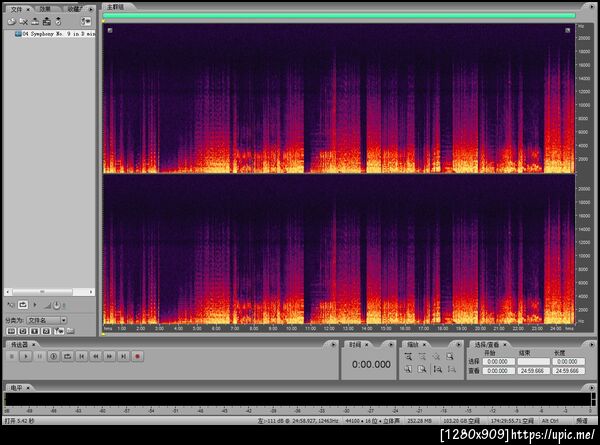Screen dimensions: 600x445
Task: Click the Fast Forward transport button
Action: (109, 357)
